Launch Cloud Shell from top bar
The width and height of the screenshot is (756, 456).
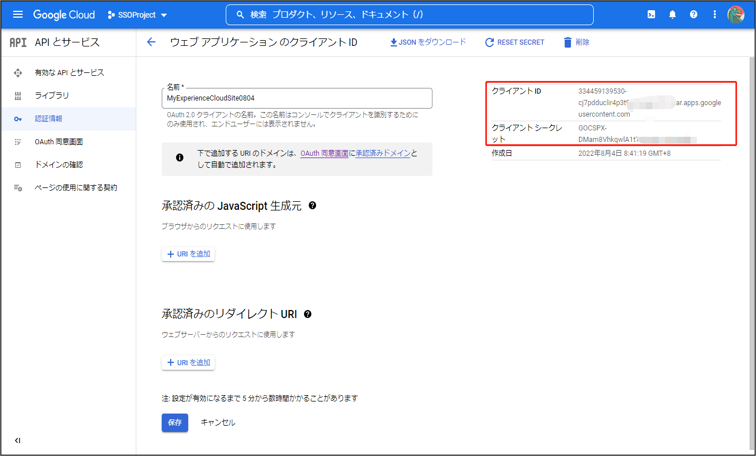(x=651, y=15)
